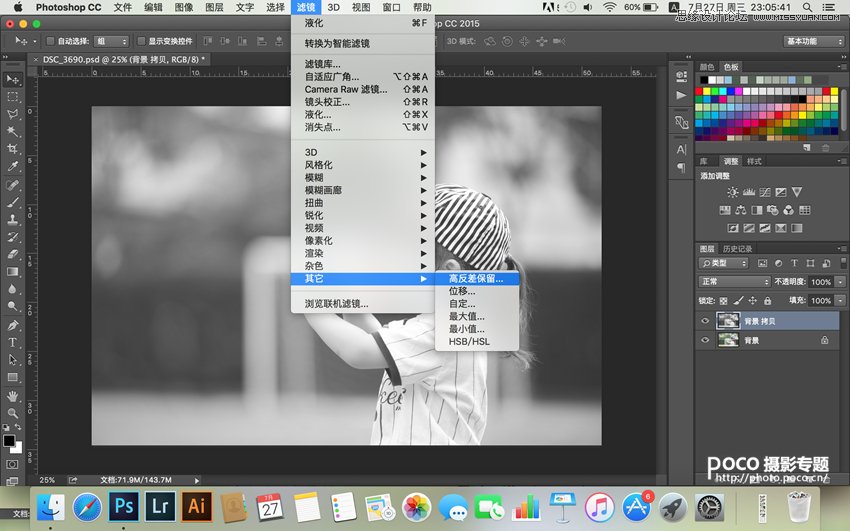
Task: Open the 基本功能 workspace dropdown
Action: click(814, 42)
